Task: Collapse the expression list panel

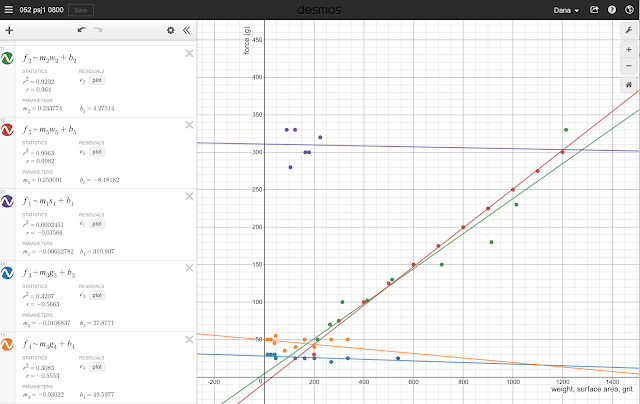Action: [187, 30]
